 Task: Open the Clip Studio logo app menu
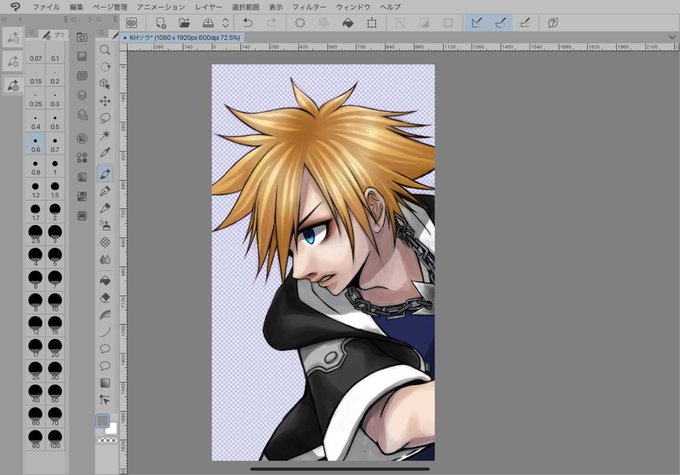tap(15, 7)
